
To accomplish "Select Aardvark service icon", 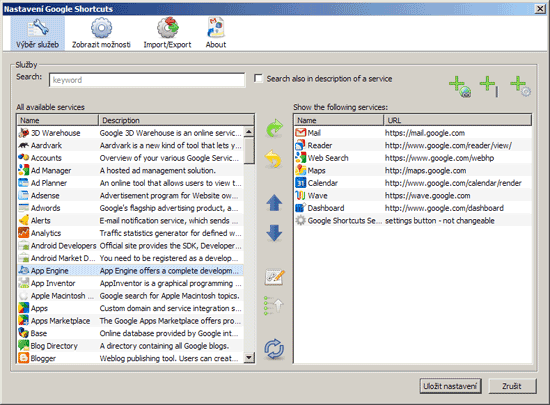I will pos(24,145).
